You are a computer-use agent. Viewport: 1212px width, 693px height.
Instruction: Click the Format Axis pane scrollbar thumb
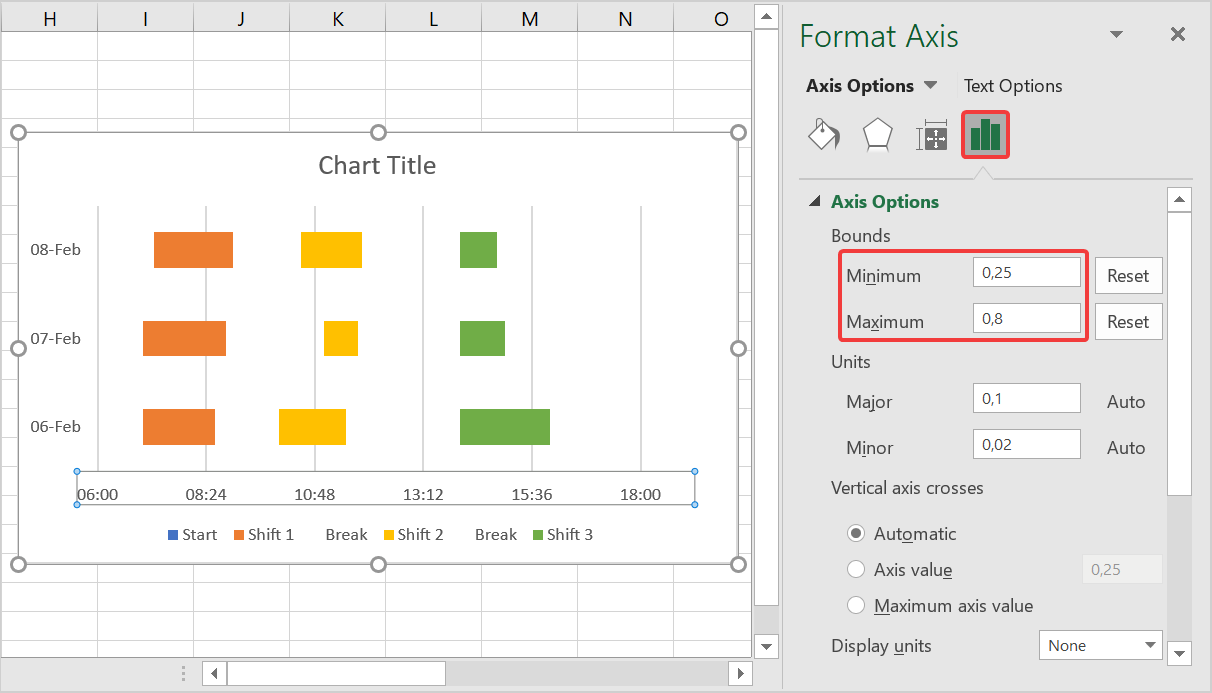click(1180, 353)
